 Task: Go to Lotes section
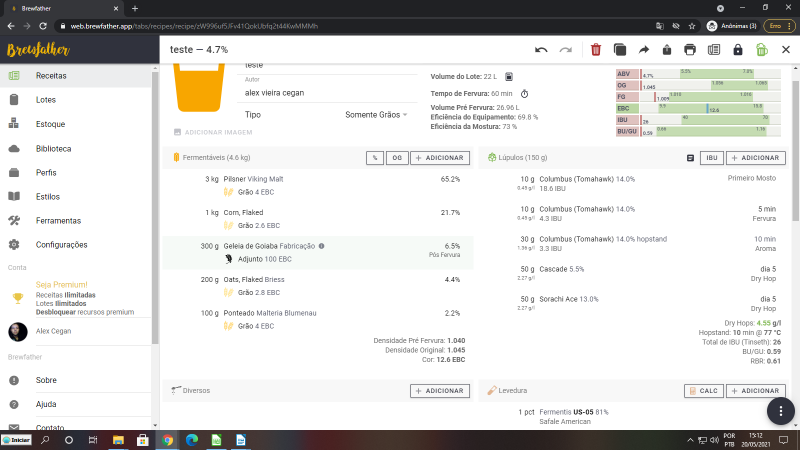pos(76,100)
